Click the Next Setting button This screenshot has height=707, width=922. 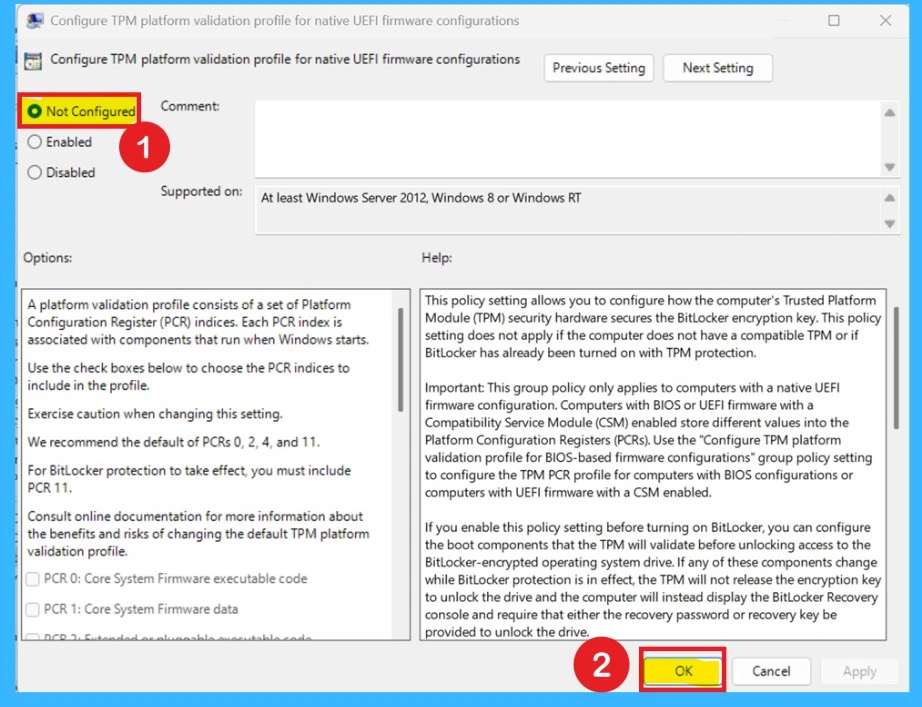click(x=717, y=68)
